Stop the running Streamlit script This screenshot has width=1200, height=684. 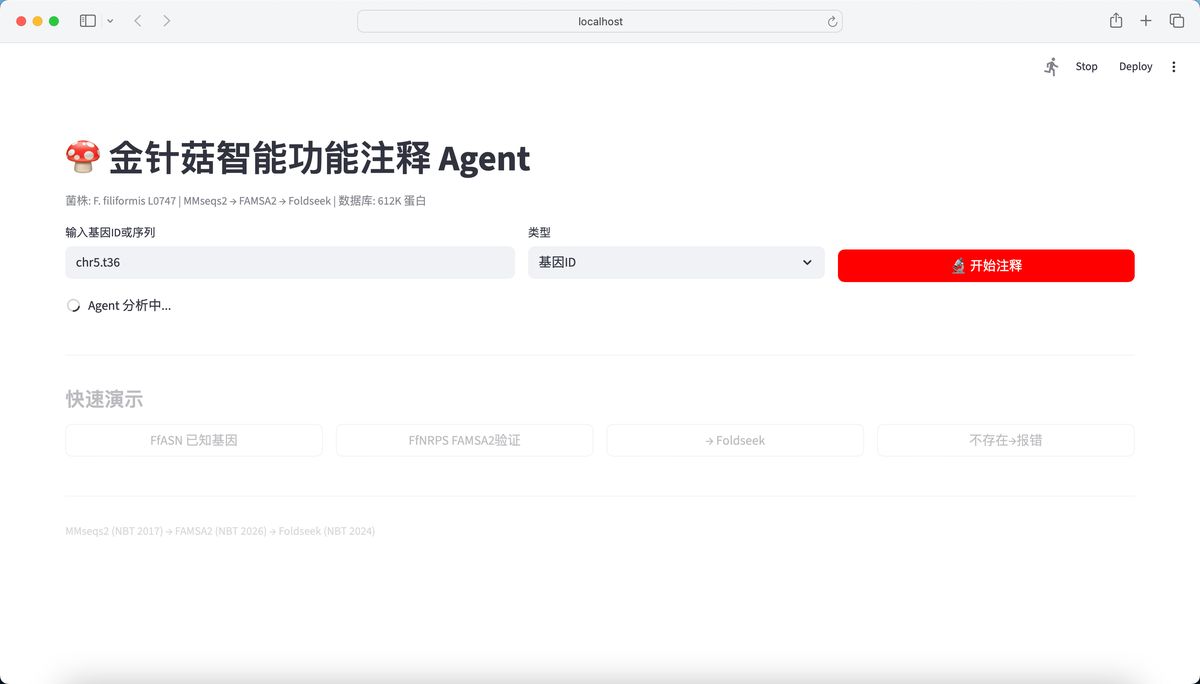point(1086,66)
